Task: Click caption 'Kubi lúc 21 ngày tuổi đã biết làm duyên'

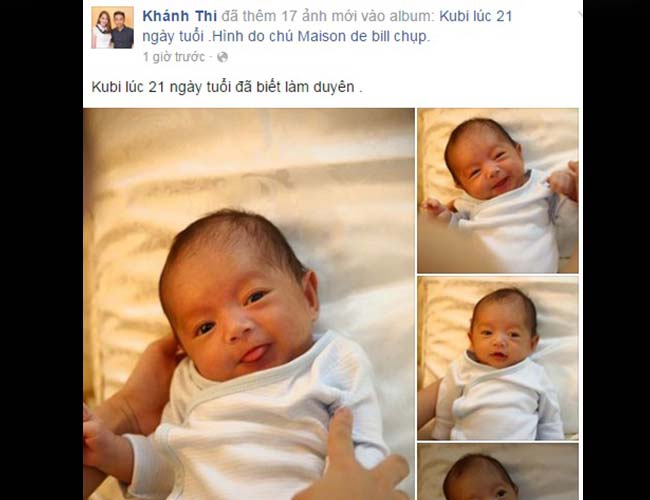Action: tap(227, 87)
